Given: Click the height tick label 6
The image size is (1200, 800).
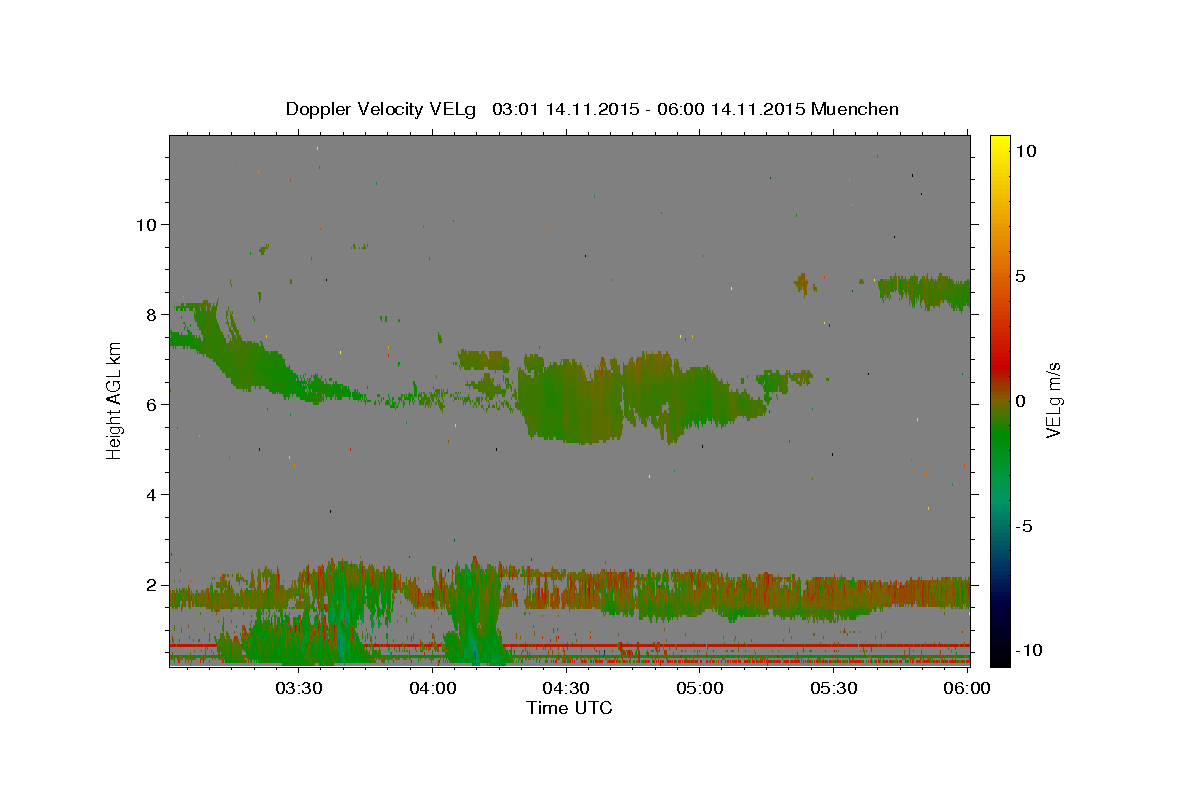Looking at the screenshot, I should 150,404.
